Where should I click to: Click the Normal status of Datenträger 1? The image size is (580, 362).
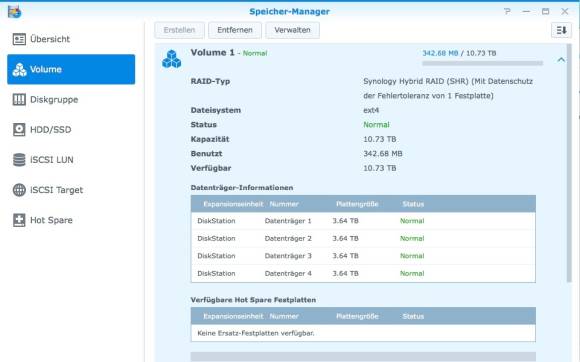[412, 221]
